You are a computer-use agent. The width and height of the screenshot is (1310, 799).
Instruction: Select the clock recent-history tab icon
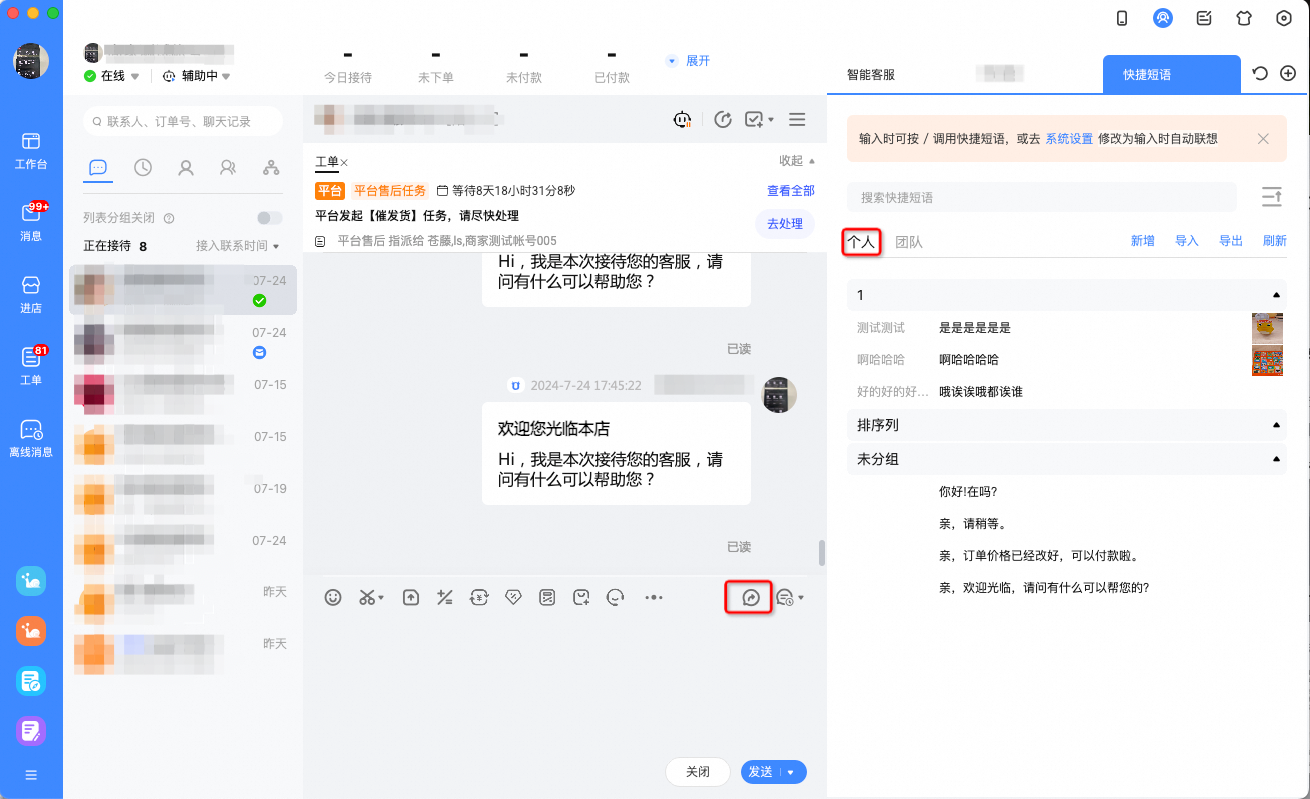pyautogui.click(x=143, y=168)
